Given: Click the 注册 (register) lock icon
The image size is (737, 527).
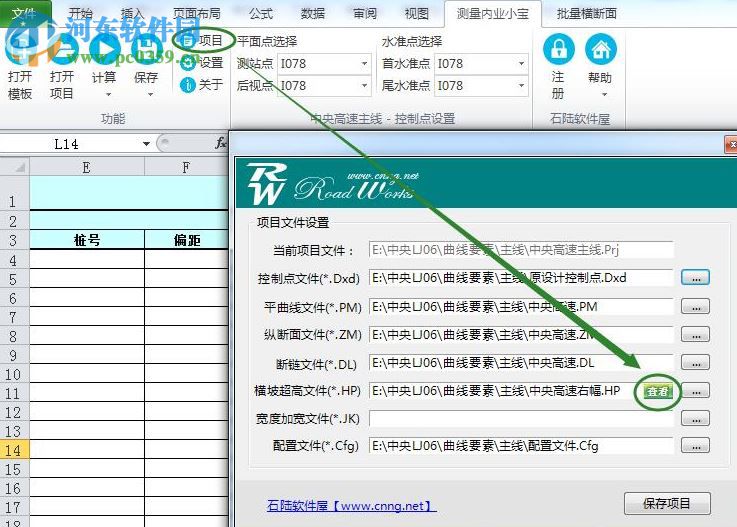Looking at the screenshot, I should coord(558,49).
